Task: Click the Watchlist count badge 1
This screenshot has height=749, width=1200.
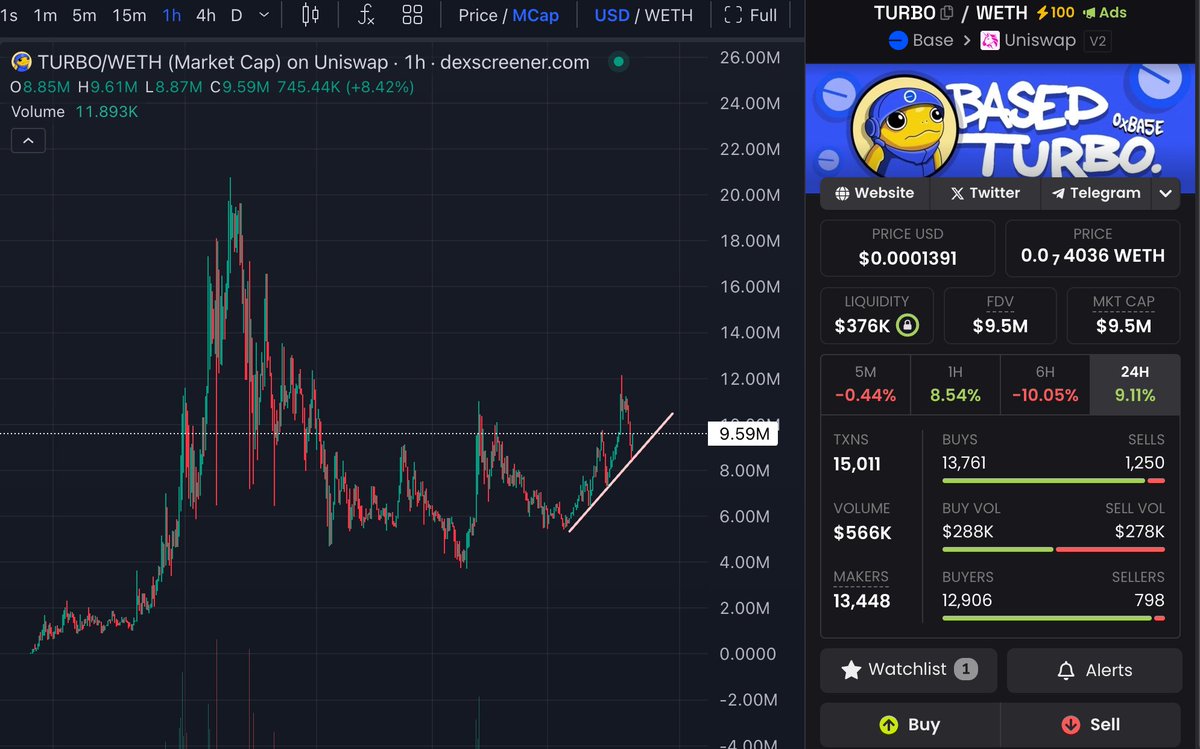Action: pos(965,670)
